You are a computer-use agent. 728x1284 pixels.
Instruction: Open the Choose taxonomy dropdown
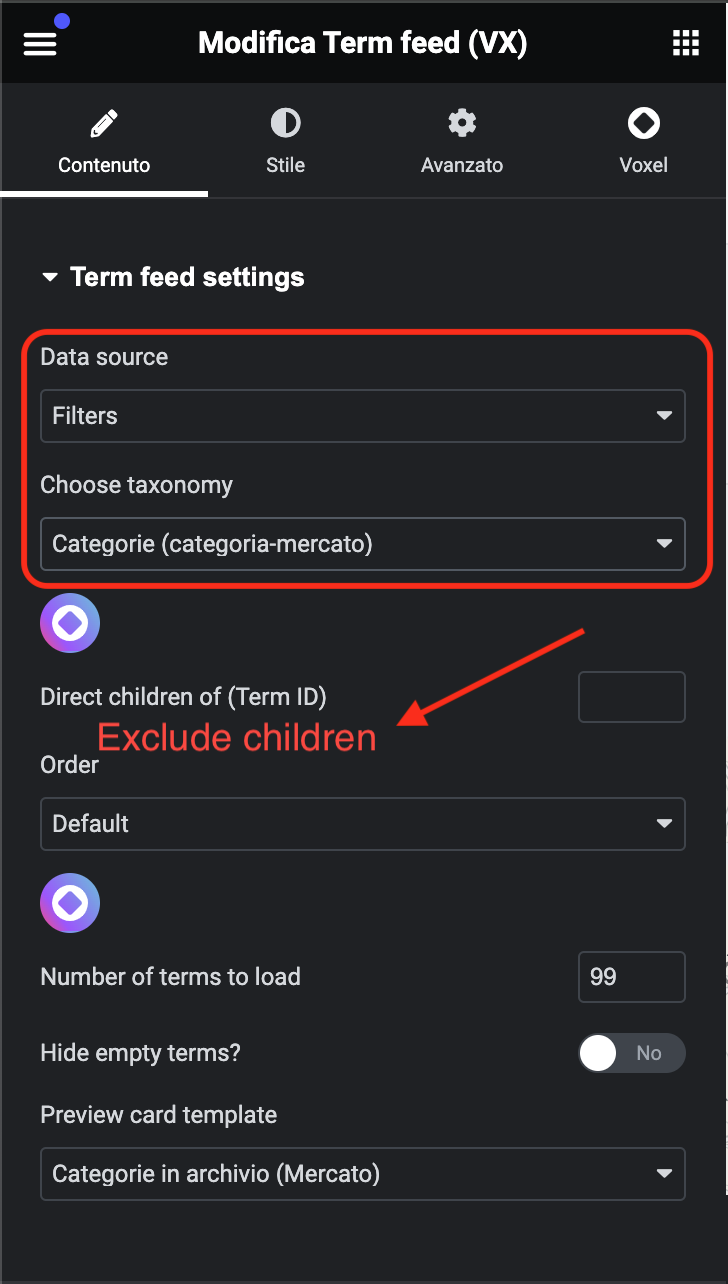(x=362, y=544)
